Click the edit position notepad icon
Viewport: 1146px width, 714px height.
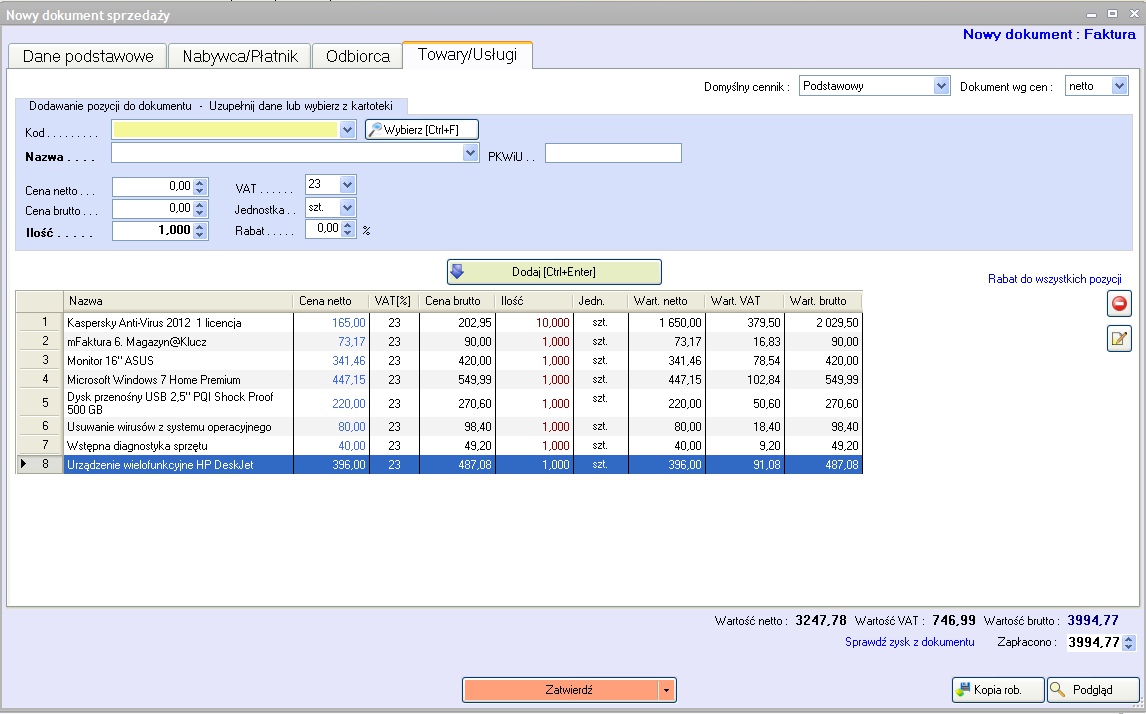(1119, 339)
